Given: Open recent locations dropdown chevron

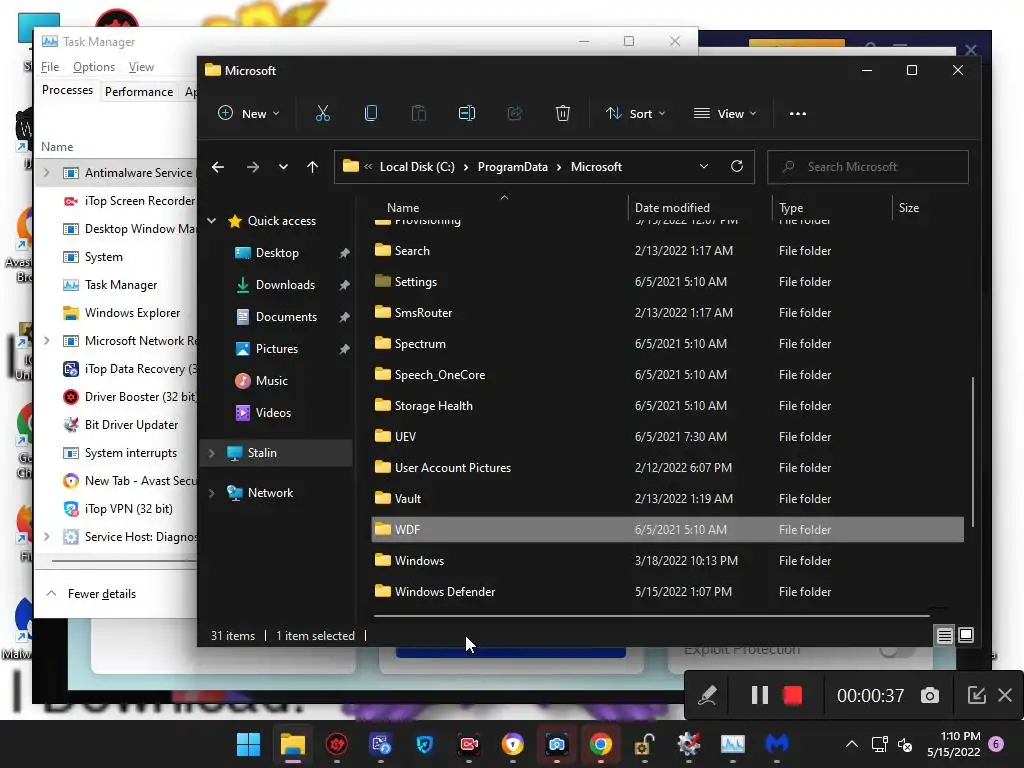Looking at the screenshot, I should coord(283,167).
